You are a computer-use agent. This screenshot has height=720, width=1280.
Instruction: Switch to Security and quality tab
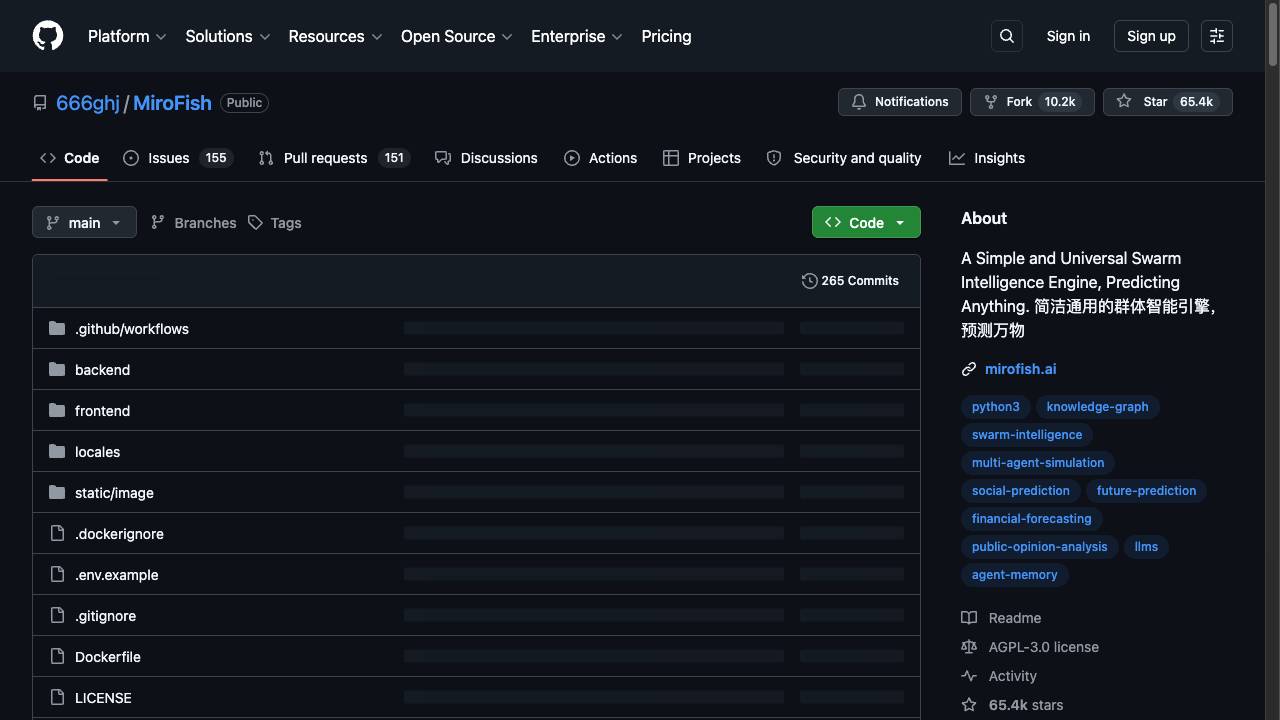click(x=844, y=158)
